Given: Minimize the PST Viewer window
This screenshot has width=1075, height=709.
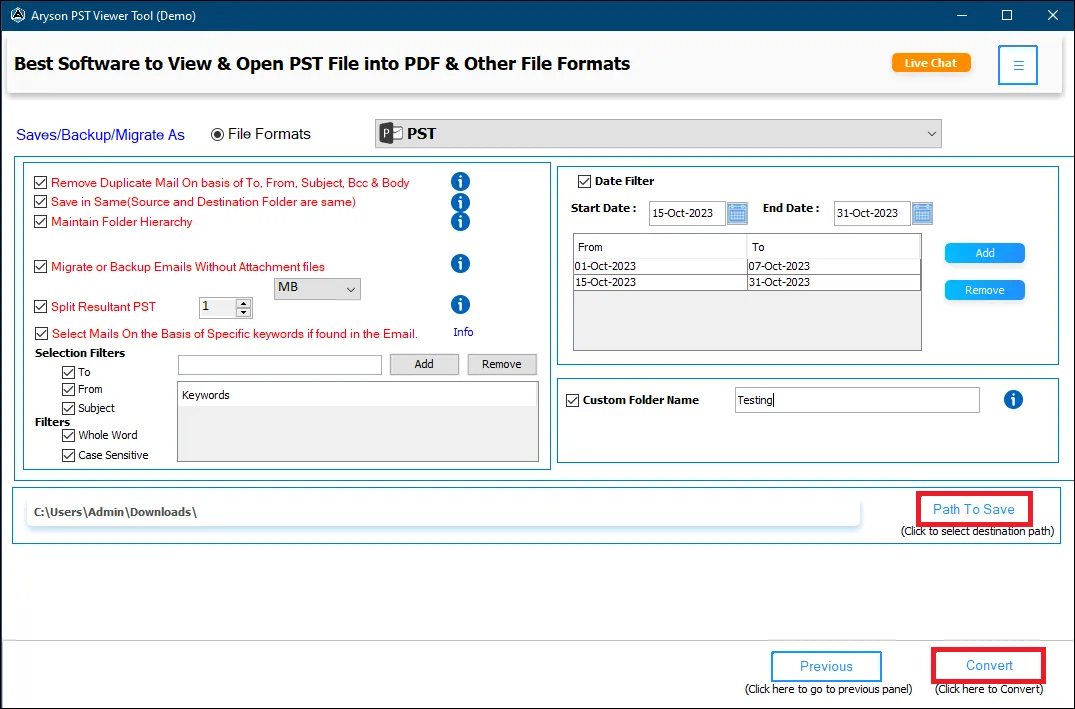Looking at the screenshot, I should pyautogui.click(x=962, y=15).
